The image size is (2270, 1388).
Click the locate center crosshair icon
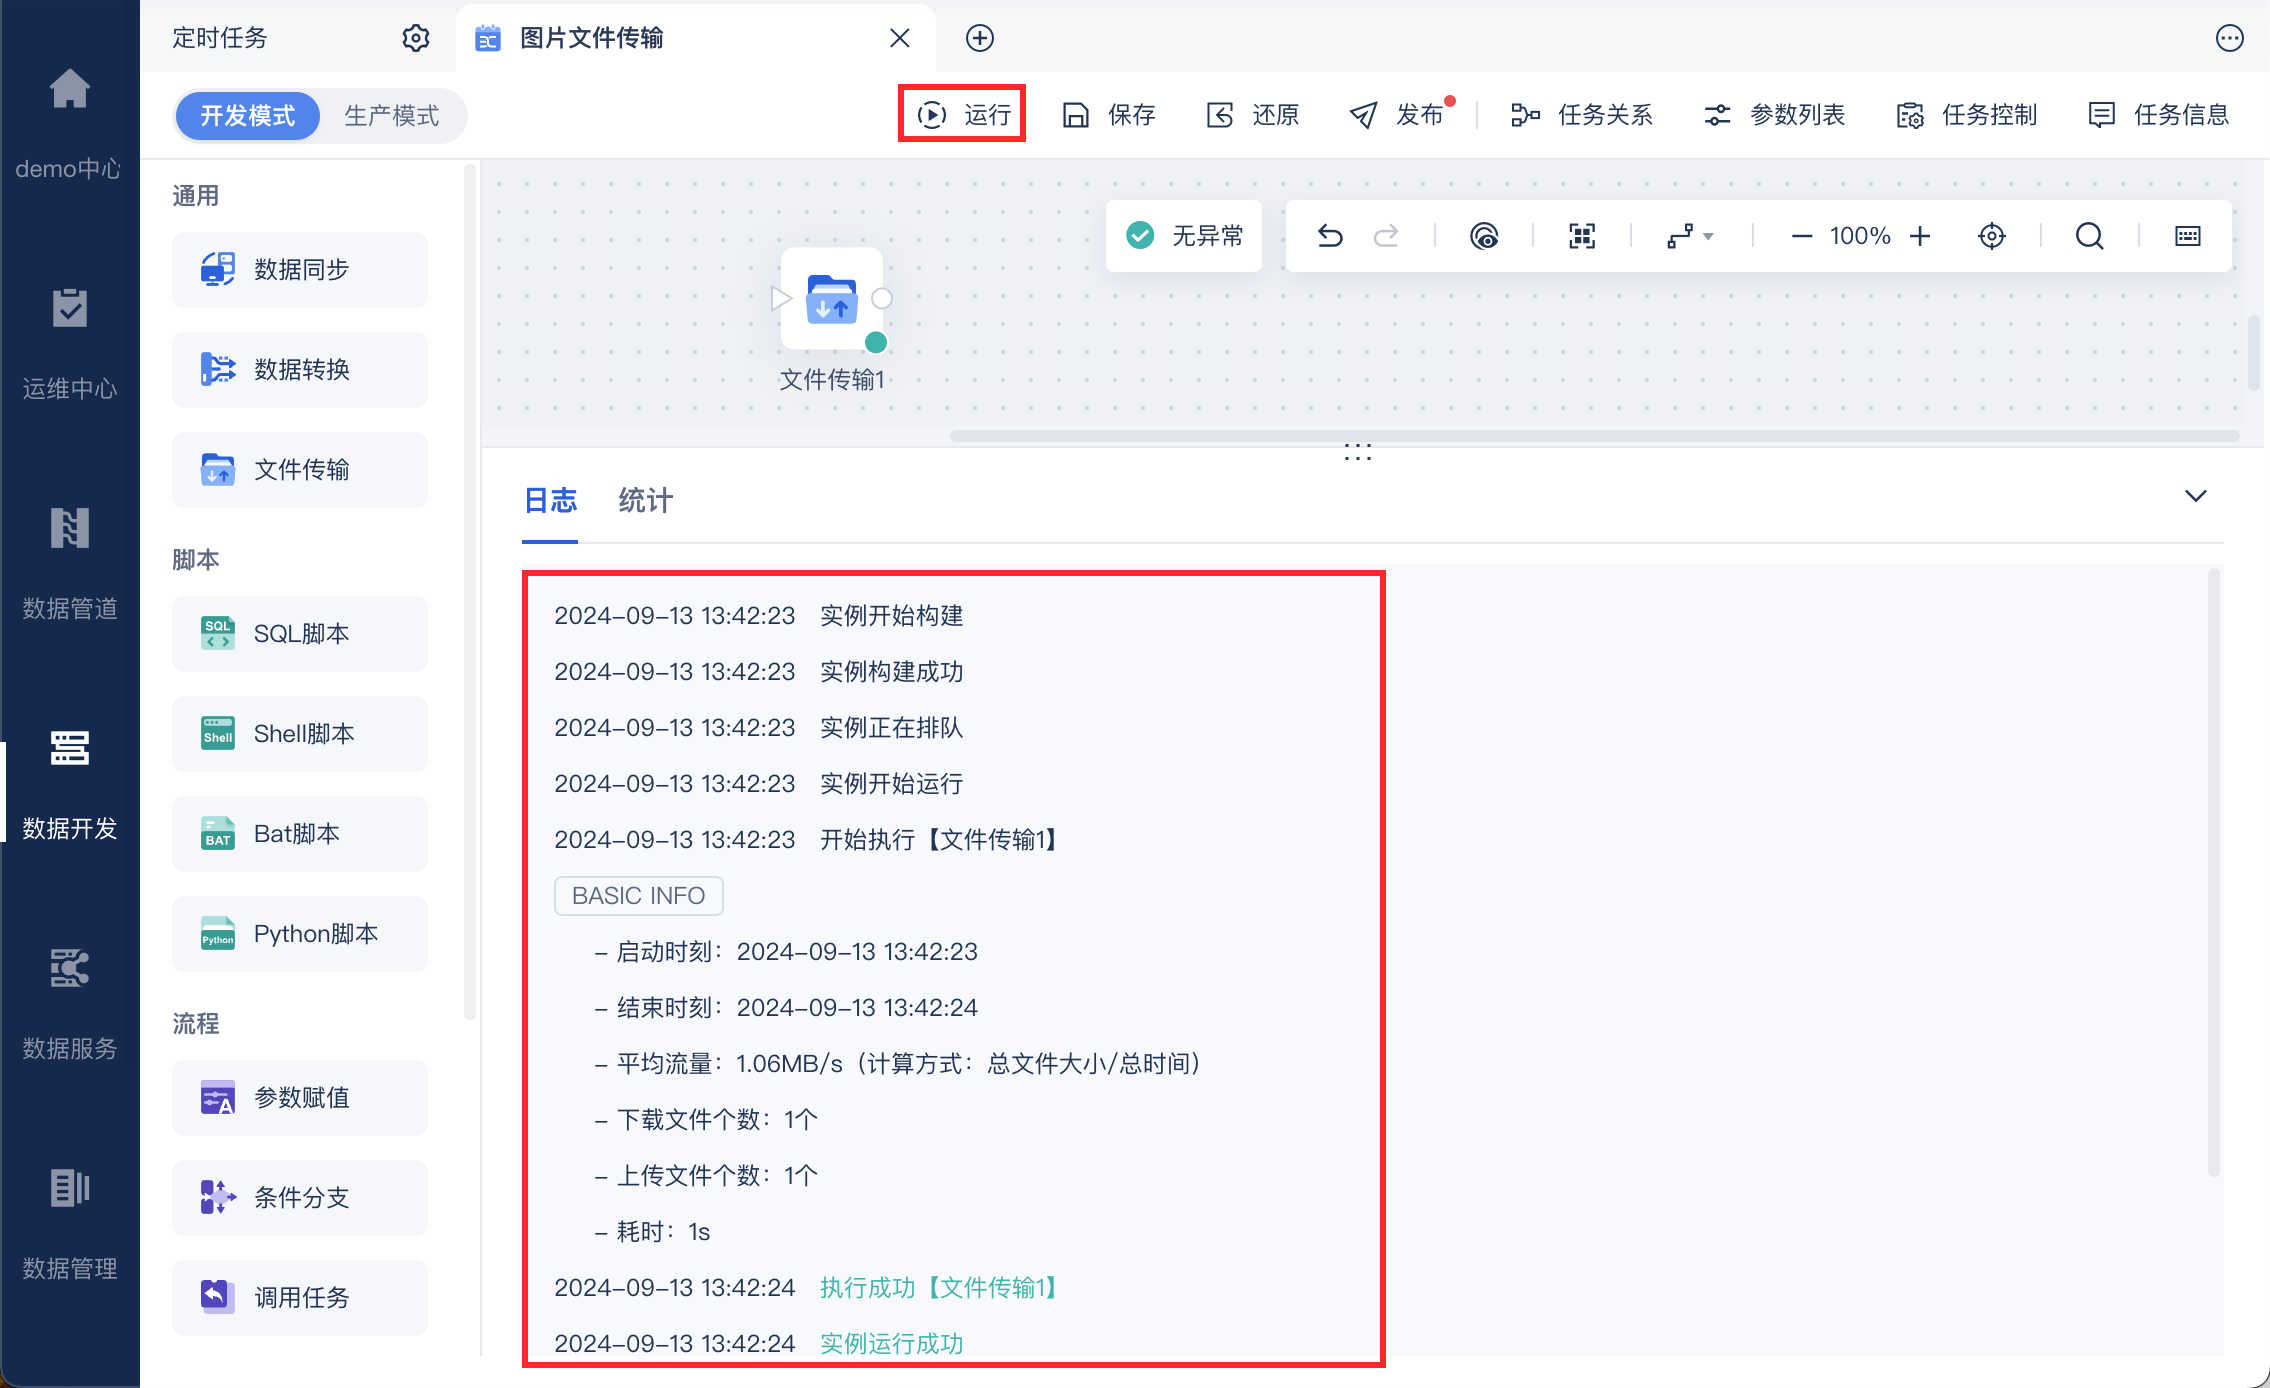(x=1992, y=236)
